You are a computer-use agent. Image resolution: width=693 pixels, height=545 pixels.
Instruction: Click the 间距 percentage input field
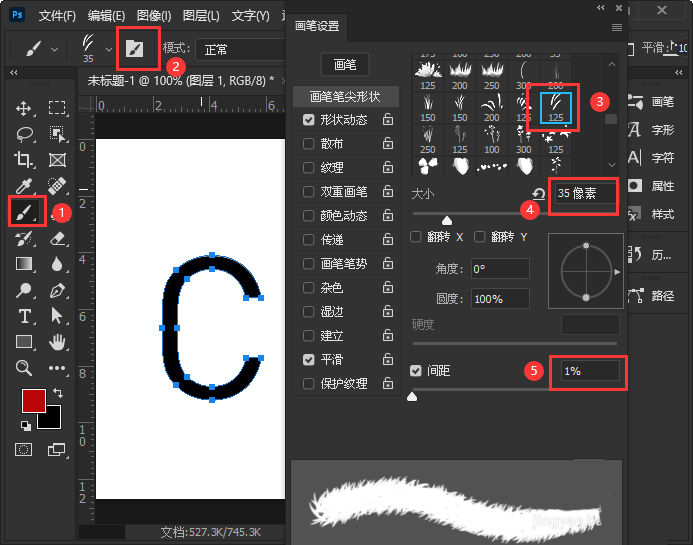coord(590,371)
